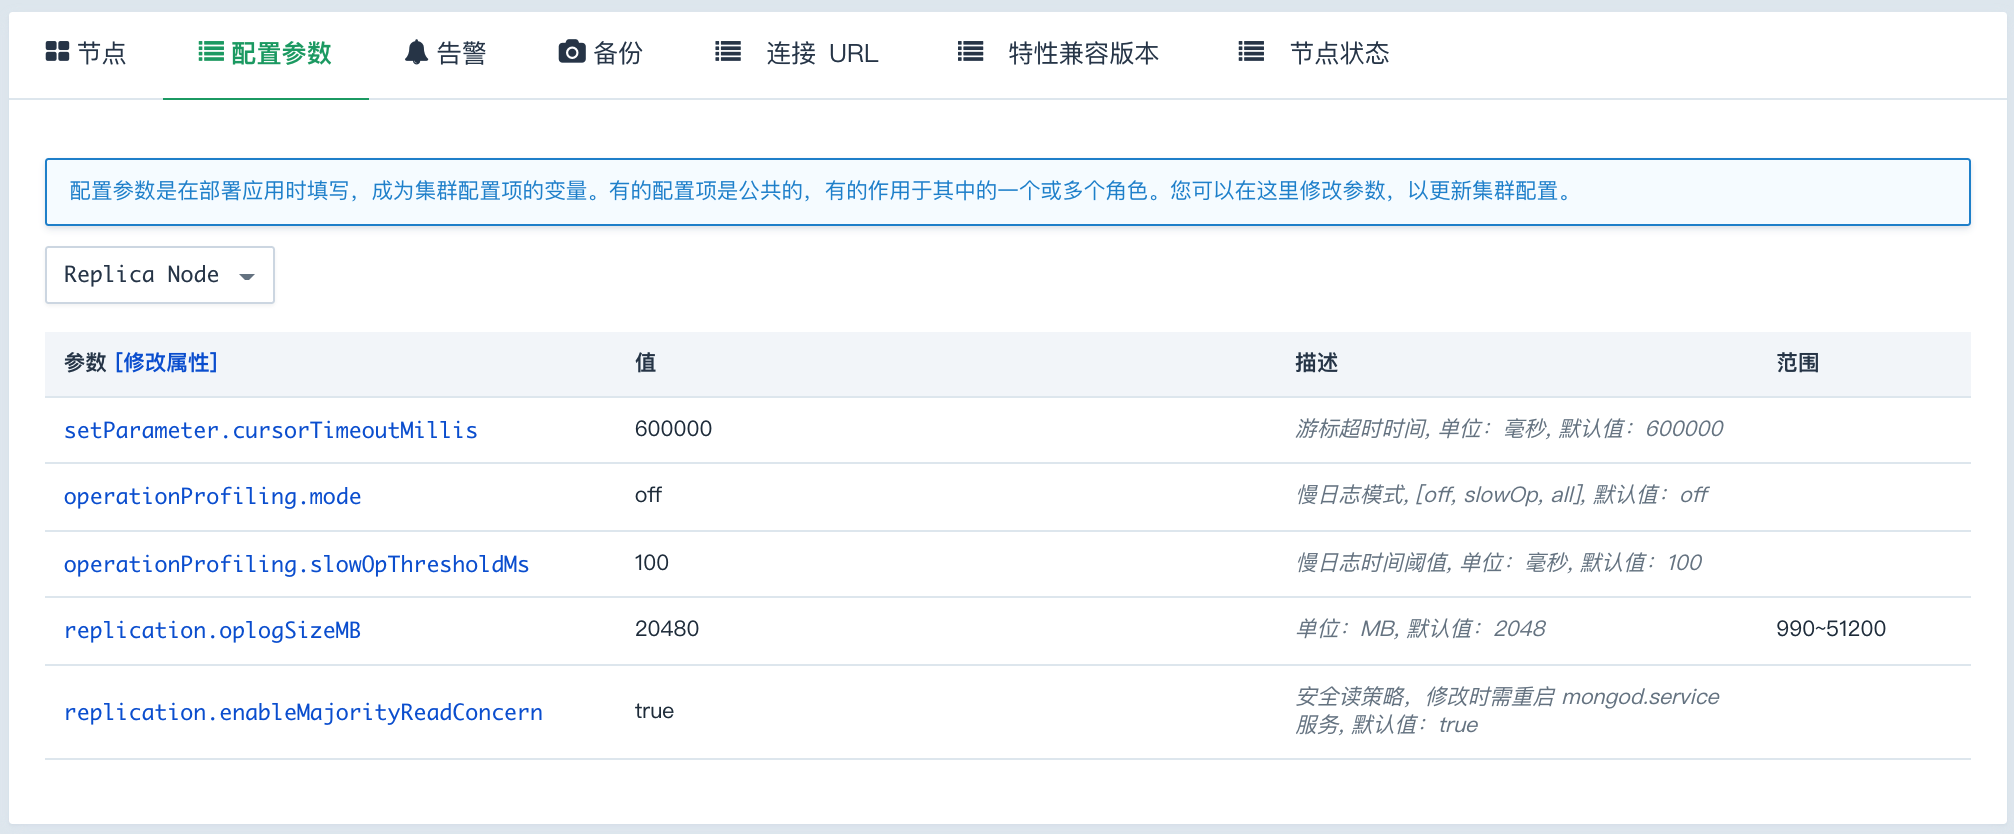
Task: Click the 安全读策略 description text
Action: 1507,711
